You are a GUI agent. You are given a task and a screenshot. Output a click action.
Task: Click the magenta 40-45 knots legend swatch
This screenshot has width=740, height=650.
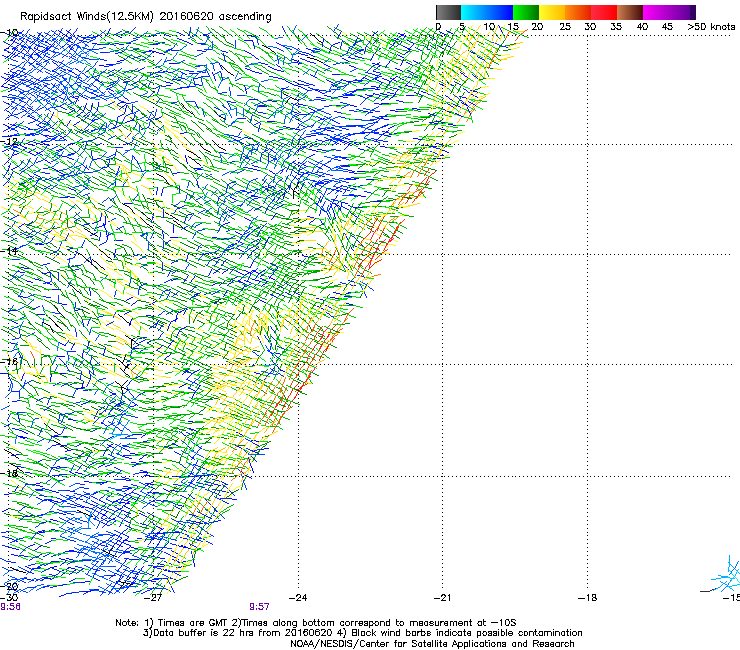(x=656, y=12)
